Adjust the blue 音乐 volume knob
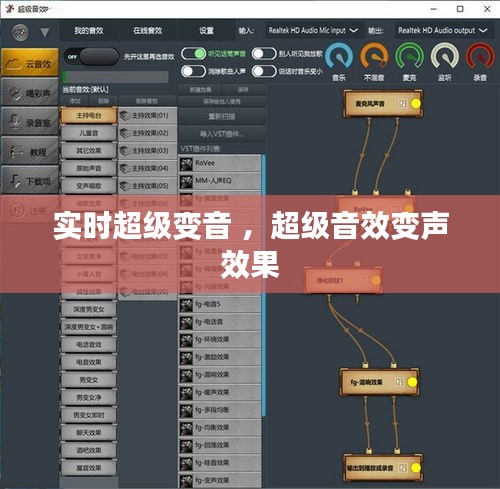This screenshot has height=489, width=500. pyautogui.click(x=339, y=56)
